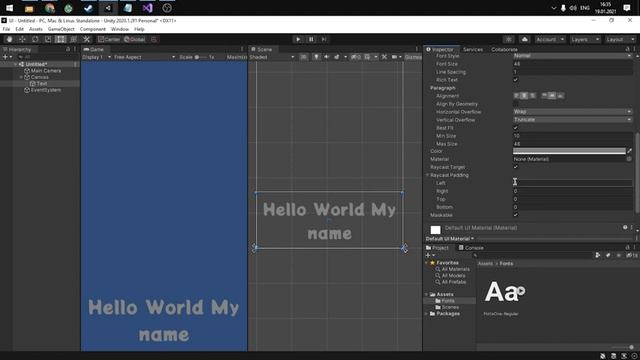Viewport: 640px width, 360px height.
Task: Click the Font Size field
Action: click(x=572, y=64)
